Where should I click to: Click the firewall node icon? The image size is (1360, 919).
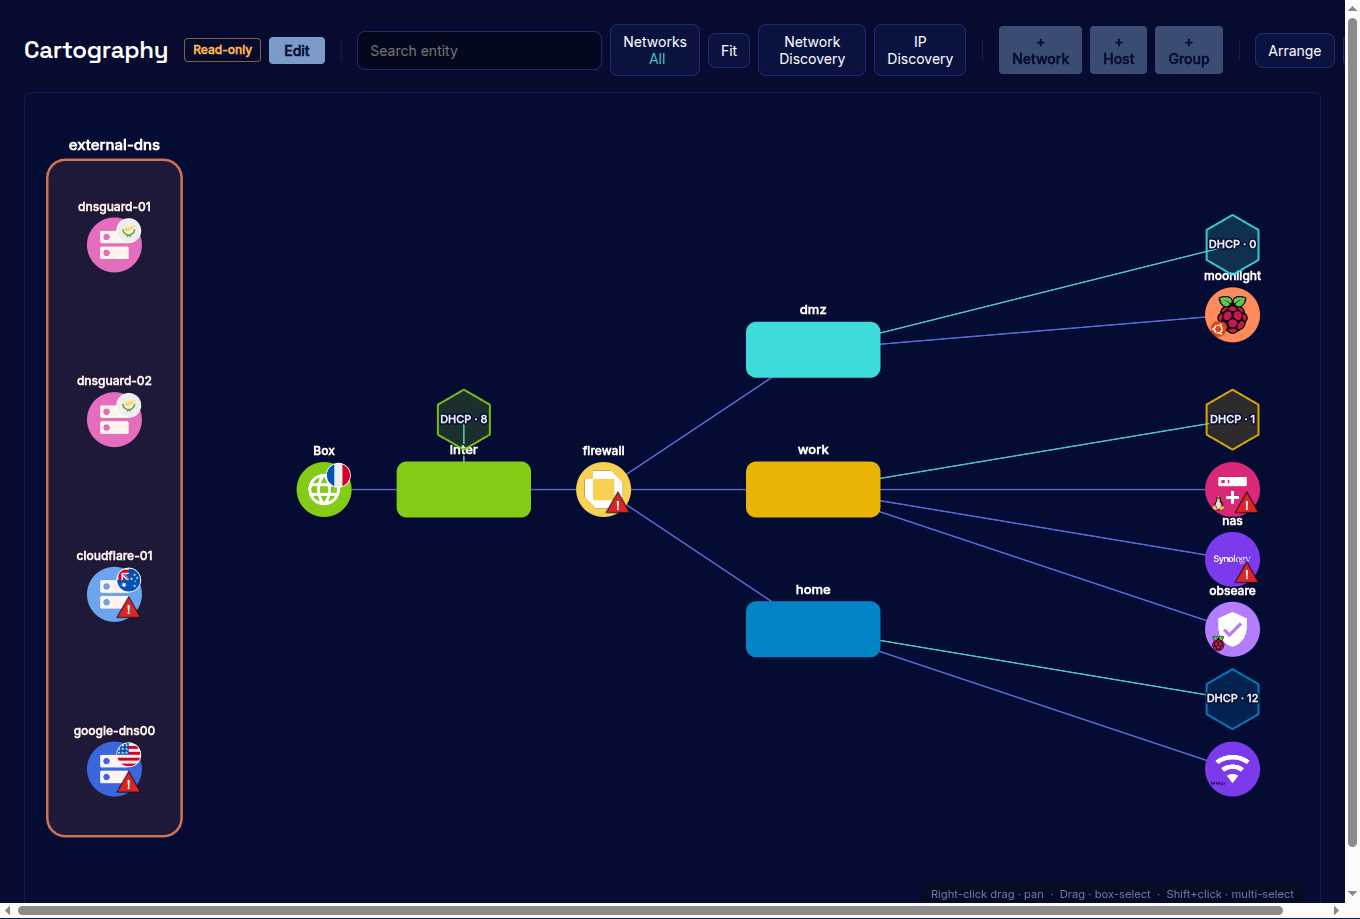click(603, 490)
